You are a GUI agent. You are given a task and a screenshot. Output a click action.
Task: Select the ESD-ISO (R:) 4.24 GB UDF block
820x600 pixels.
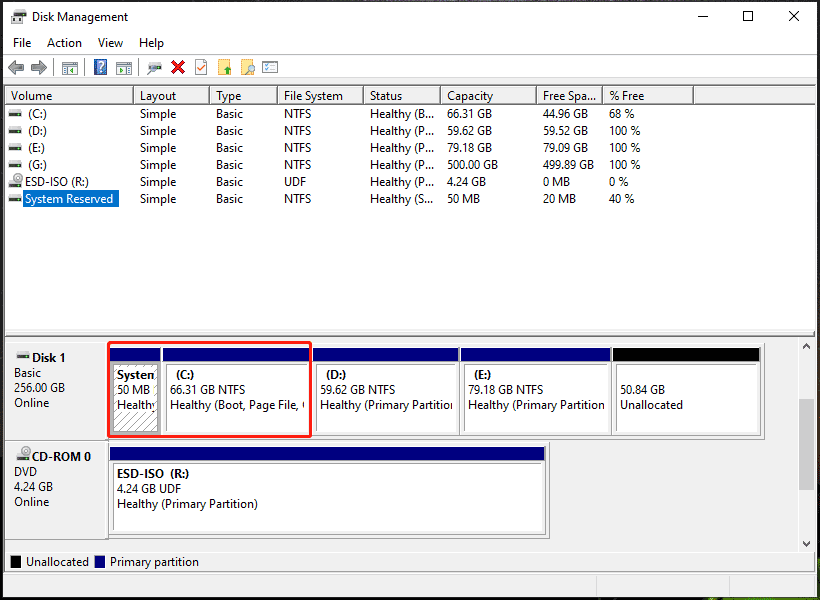[327, 490]
